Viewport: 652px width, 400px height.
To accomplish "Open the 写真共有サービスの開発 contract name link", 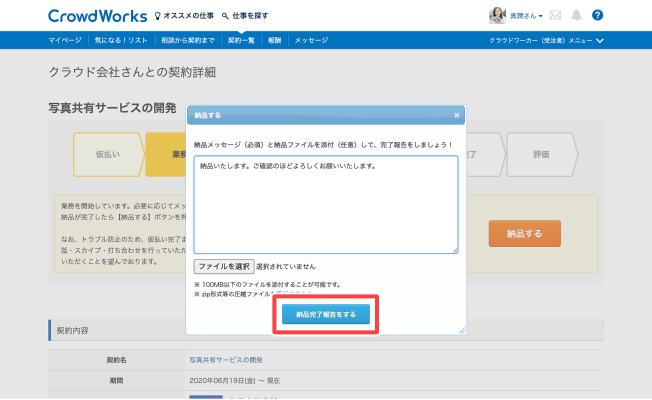I will [x=226, y=359].
